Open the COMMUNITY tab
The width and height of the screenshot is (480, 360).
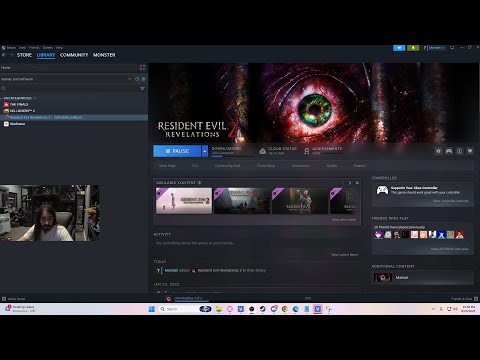pyautogui.click(x=74, y=55)
